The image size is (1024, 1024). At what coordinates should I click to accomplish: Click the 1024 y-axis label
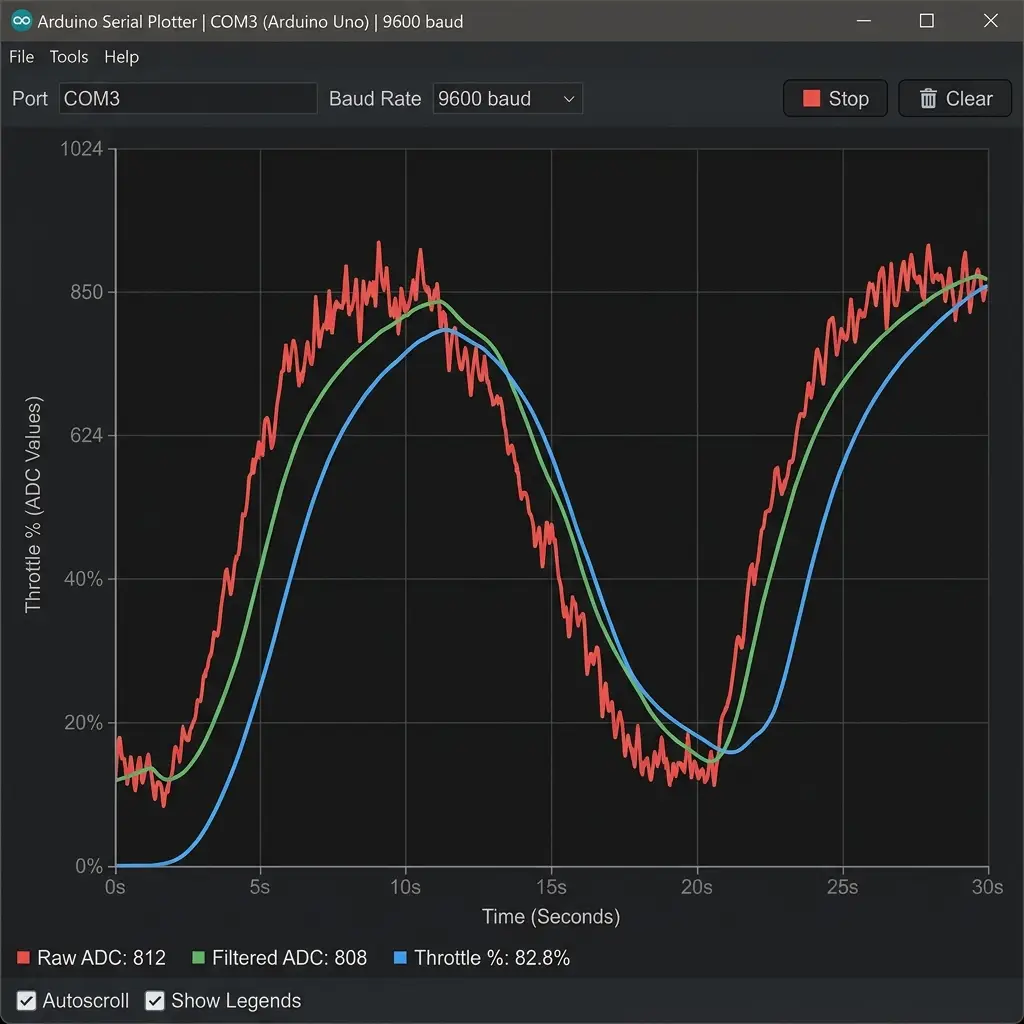point(82,149)
